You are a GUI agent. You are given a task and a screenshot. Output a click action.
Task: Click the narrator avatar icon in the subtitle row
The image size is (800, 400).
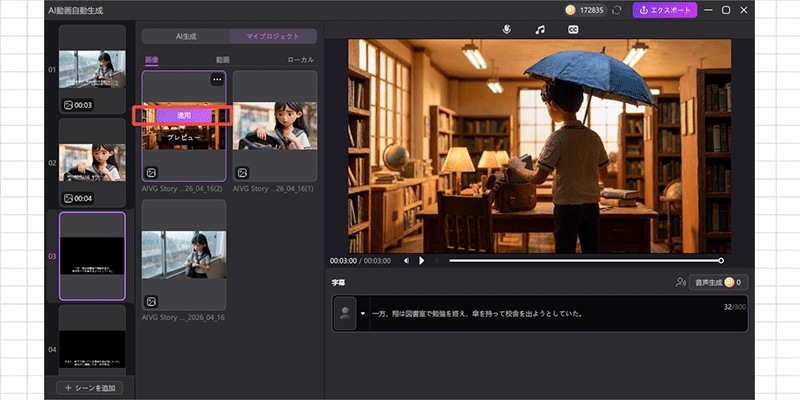(x=345, y=313)
